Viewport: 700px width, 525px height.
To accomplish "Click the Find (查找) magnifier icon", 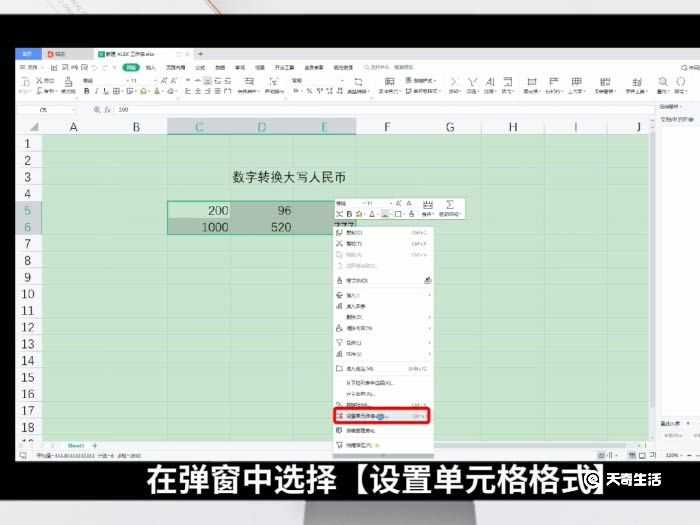I will tap(662, 81).
